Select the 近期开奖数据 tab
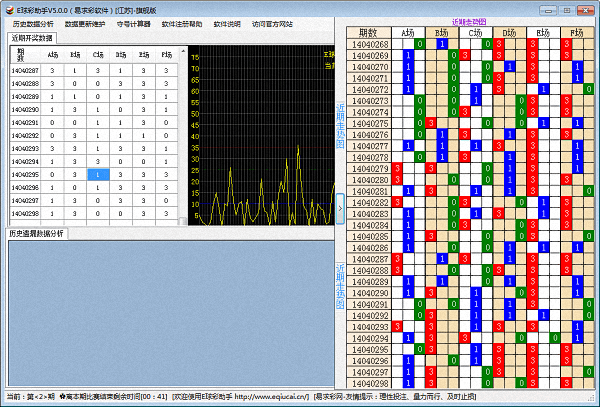600x407 pixels. pyautogui.click(x=32, y=38)
